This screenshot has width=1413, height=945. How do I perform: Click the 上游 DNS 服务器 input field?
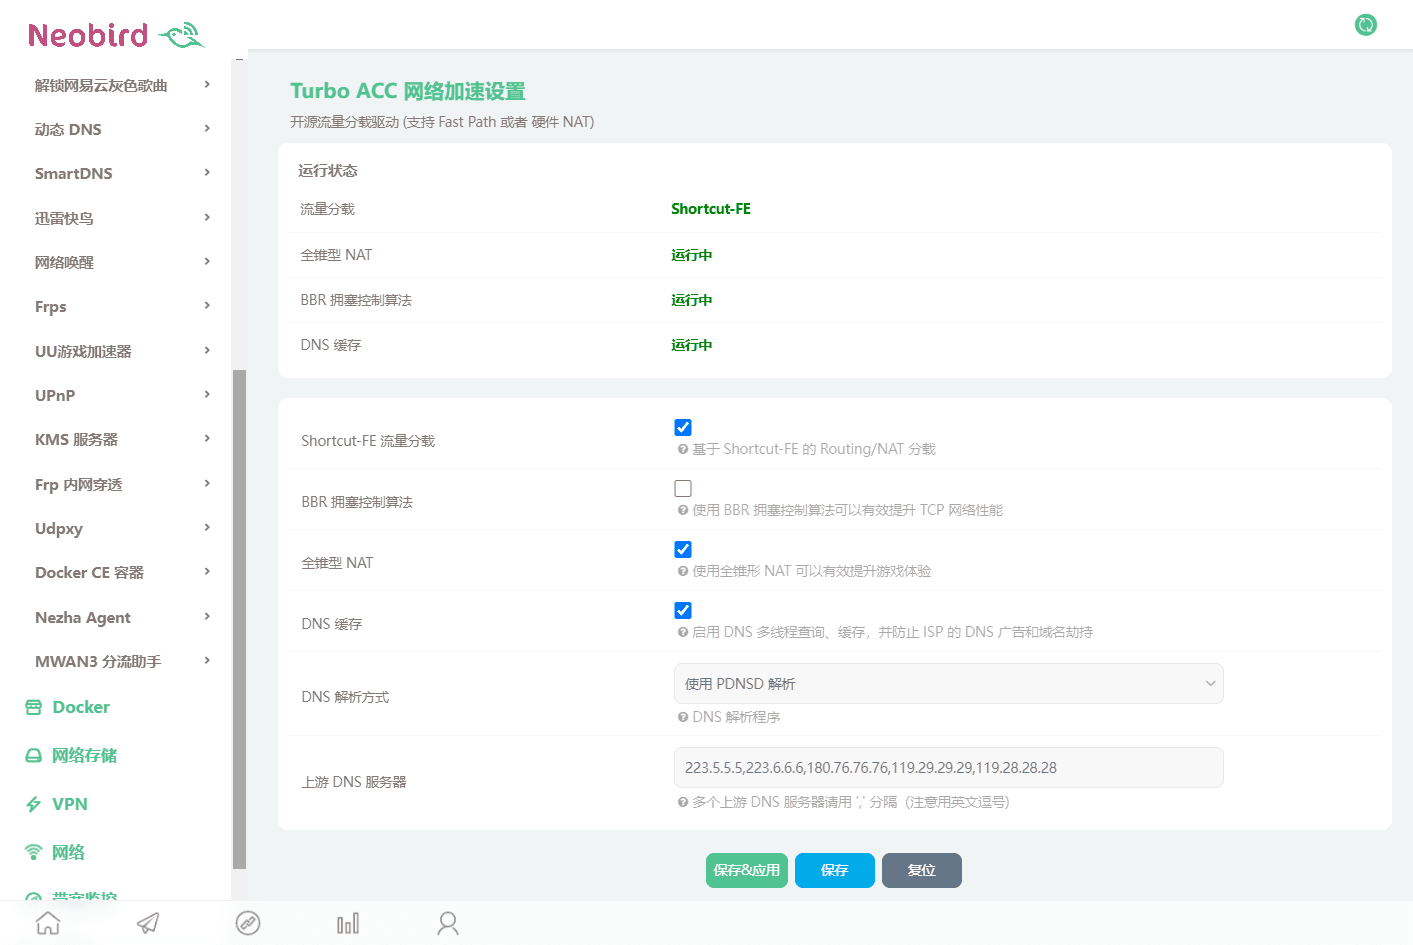point(948,767)
